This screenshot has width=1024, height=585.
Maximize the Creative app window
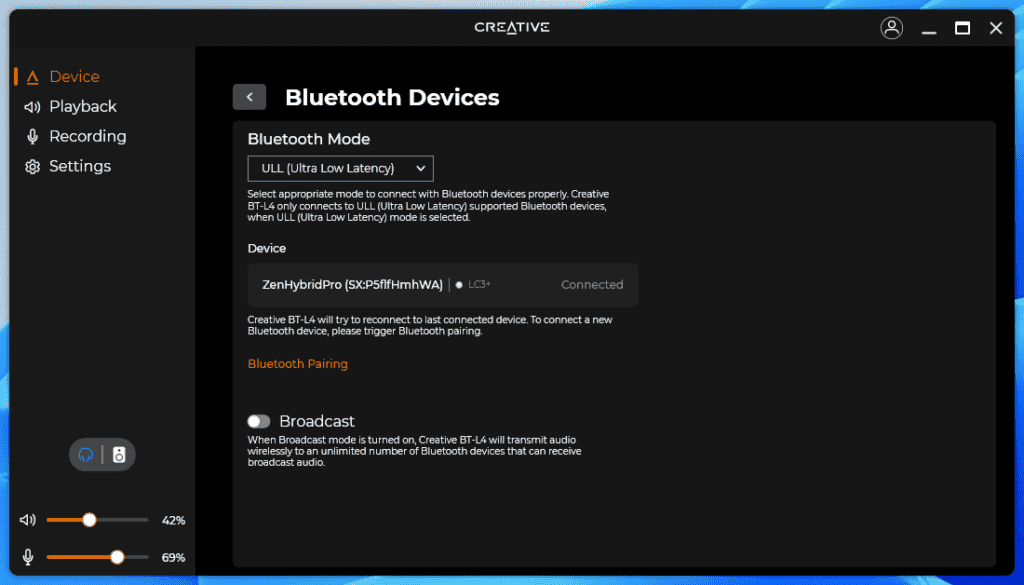click(962, 28)
